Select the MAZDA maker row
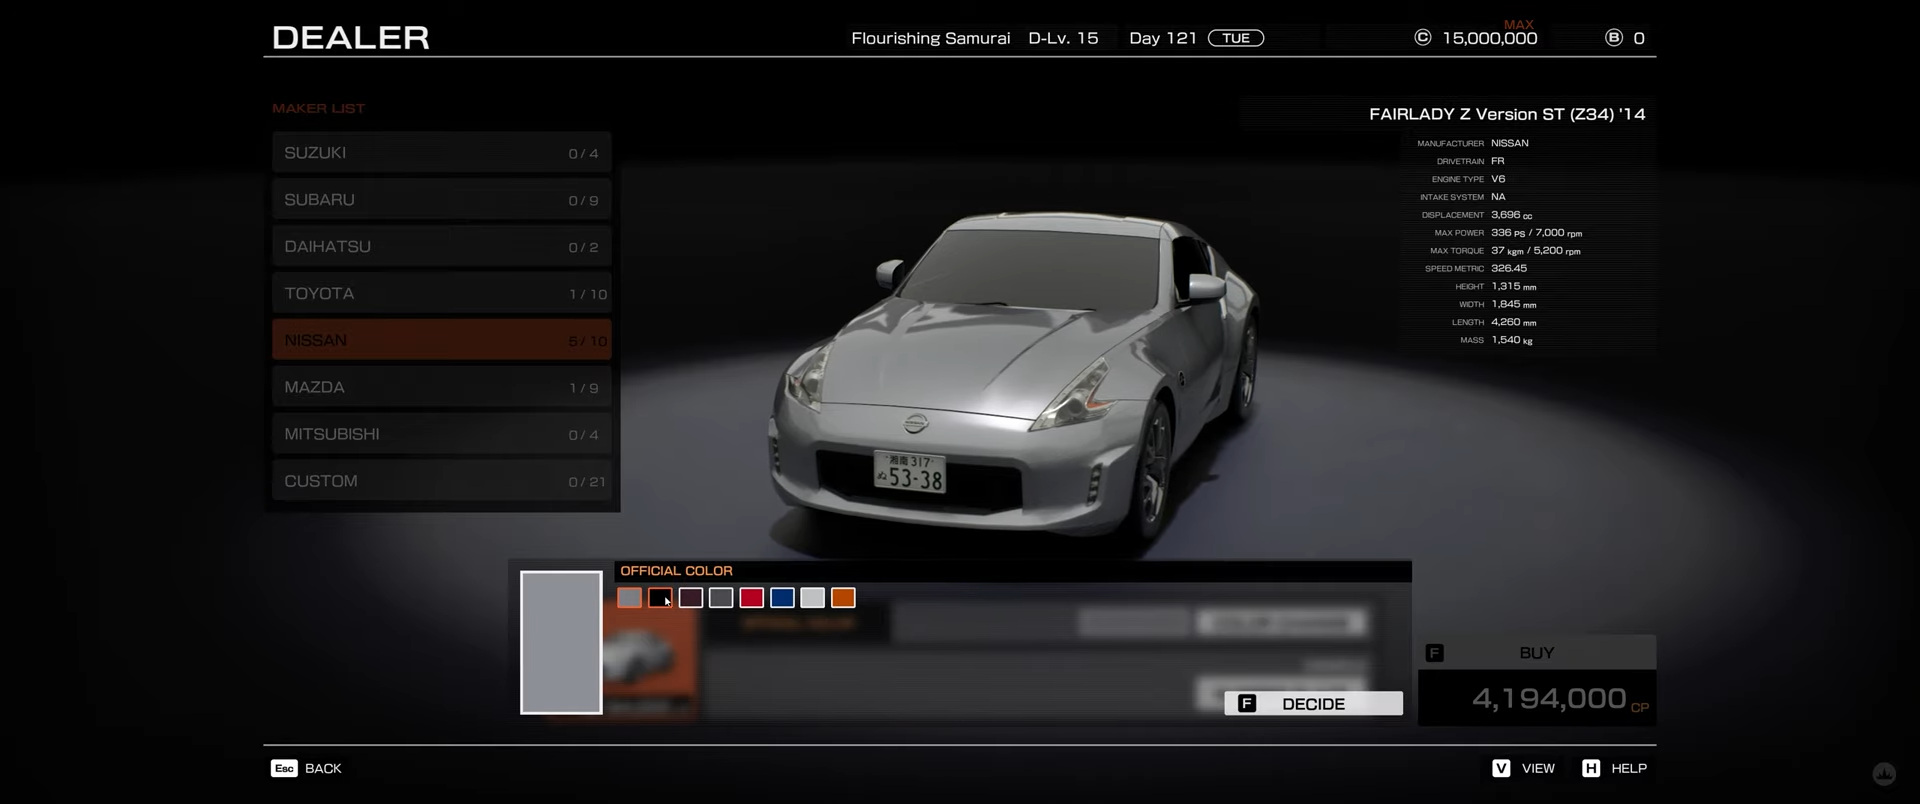This screenshot has height=804, width=1920. pyautogui.click(x=441, y=387)
